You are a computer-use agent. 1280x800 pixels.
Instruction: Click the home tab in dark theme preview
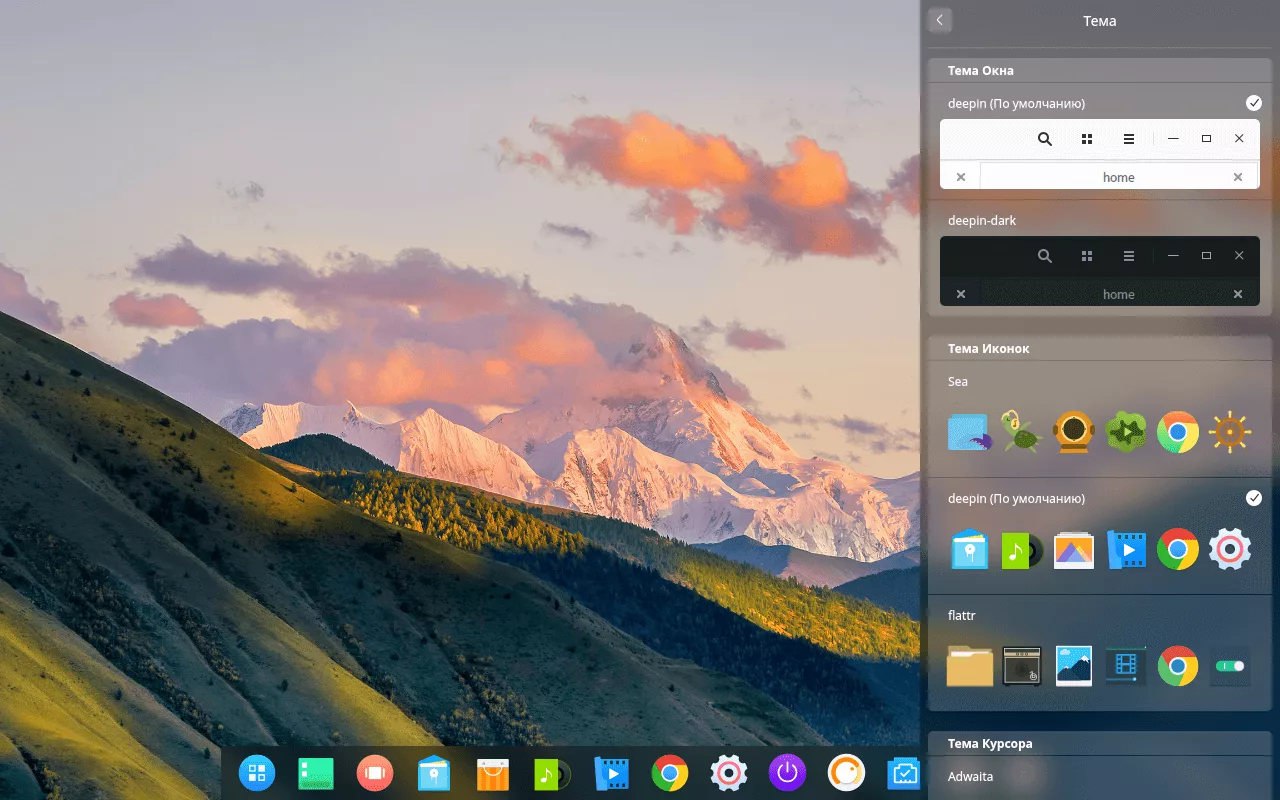(x=1118, y=294)
